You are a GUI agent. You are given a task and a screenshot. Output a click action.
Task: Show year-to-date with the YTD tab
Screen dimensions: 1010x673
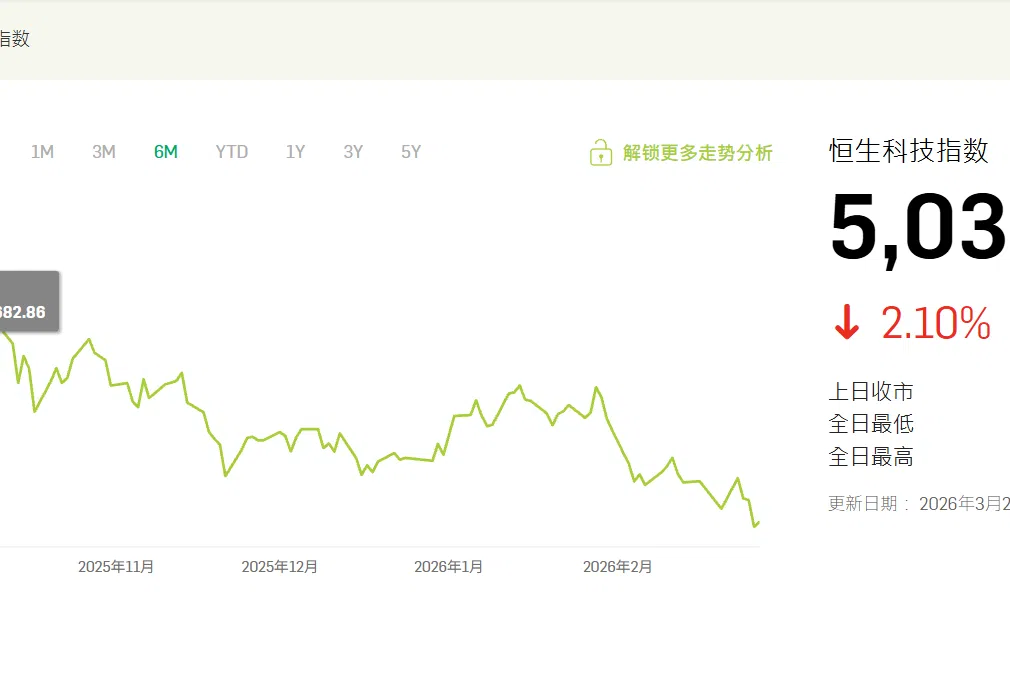coord(232,152)
